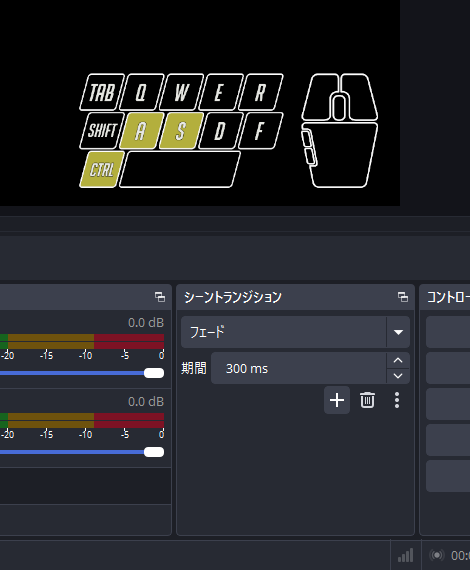Pop out the audio mixer dock

coord(160,297)
